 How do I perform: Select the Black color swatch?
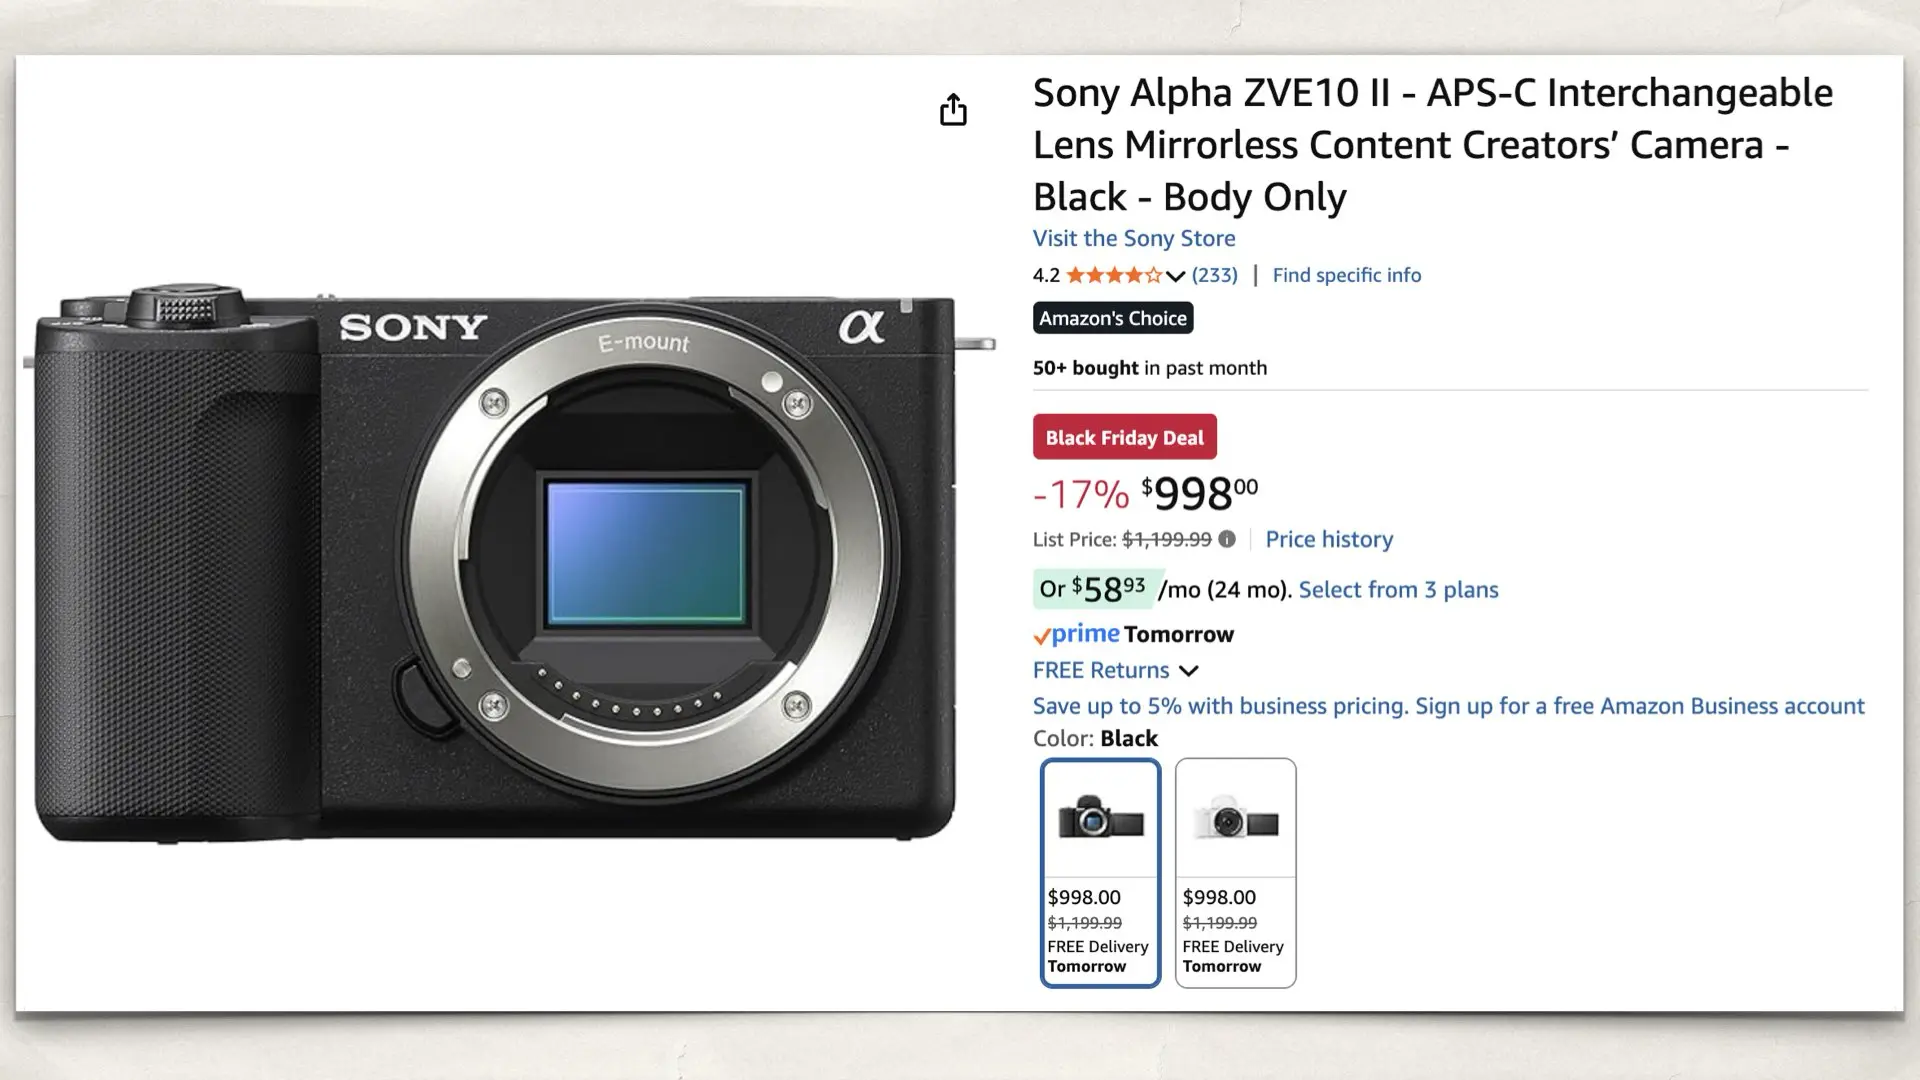[x=1099, y=820]
